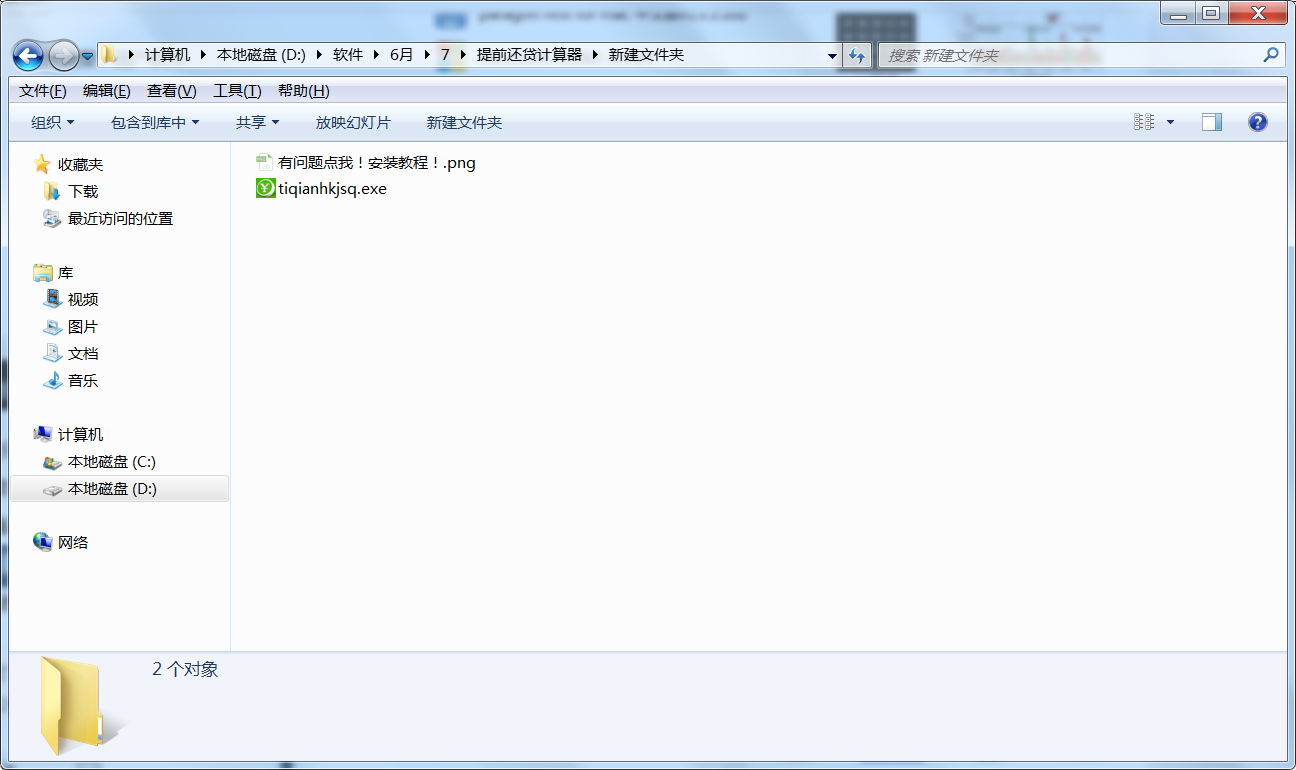Open the 组织 dropdown
1296x770 pixels.
(x=53, y=122)
